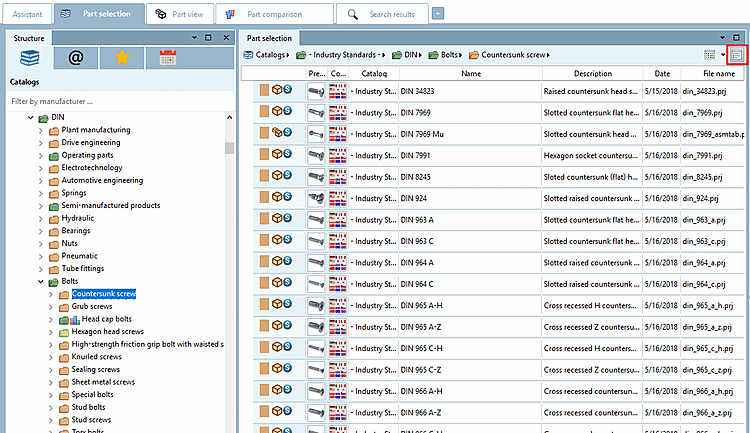Select Stud bolts in the tree

[x=88, y=407]
